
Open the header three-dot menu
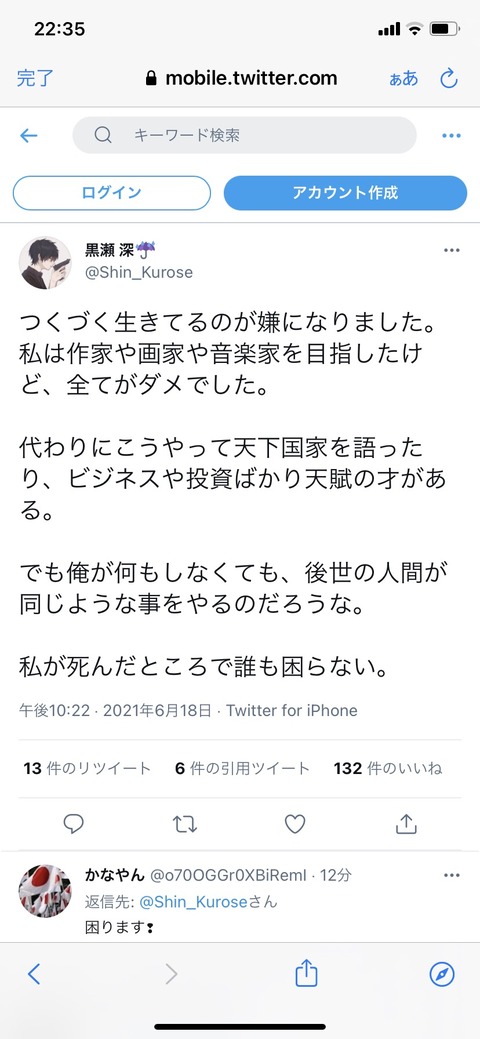coord(451,136)
